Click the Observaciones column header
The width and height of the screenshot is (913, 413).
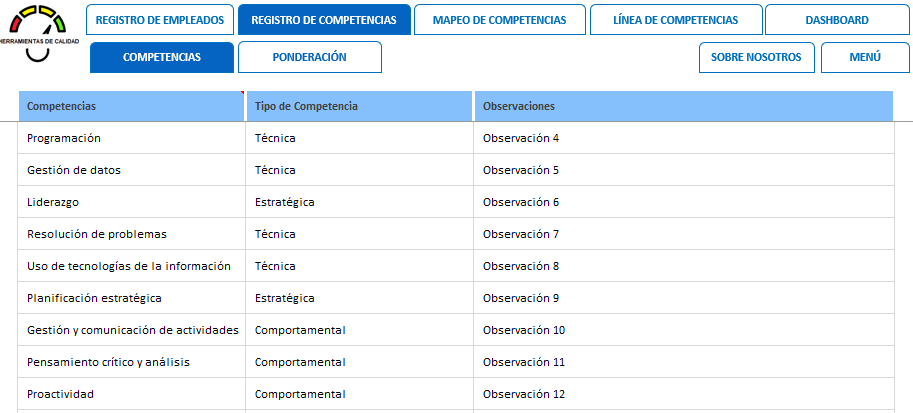683,106
